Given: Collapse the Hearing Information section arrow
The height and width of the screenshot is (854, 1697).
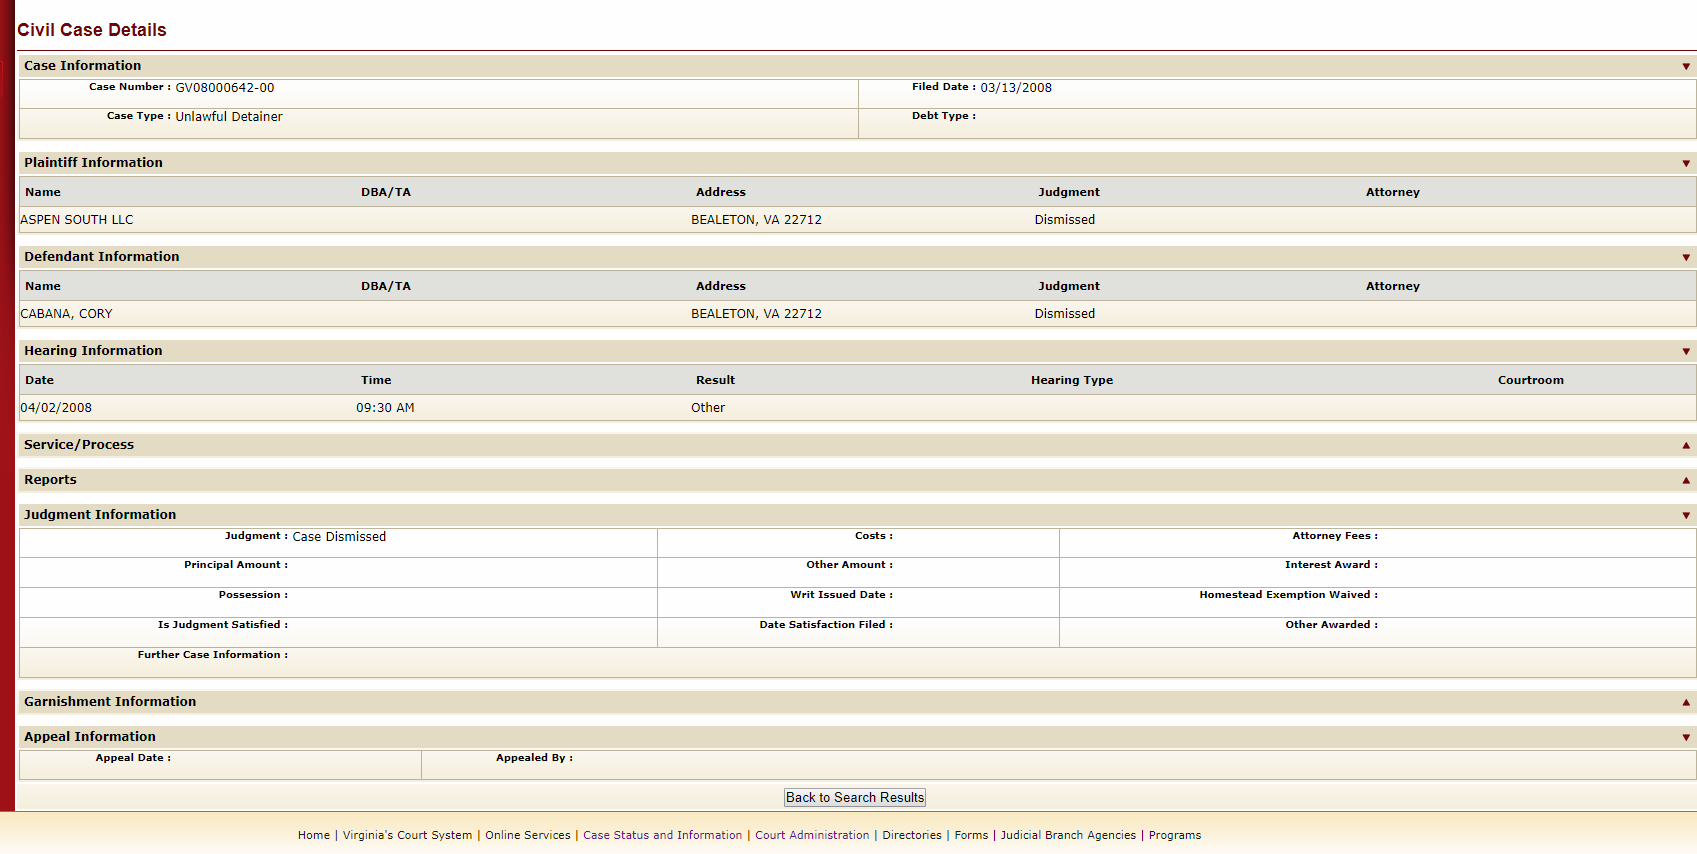Looking at the screenshot, I should (x=1686, y=352).
